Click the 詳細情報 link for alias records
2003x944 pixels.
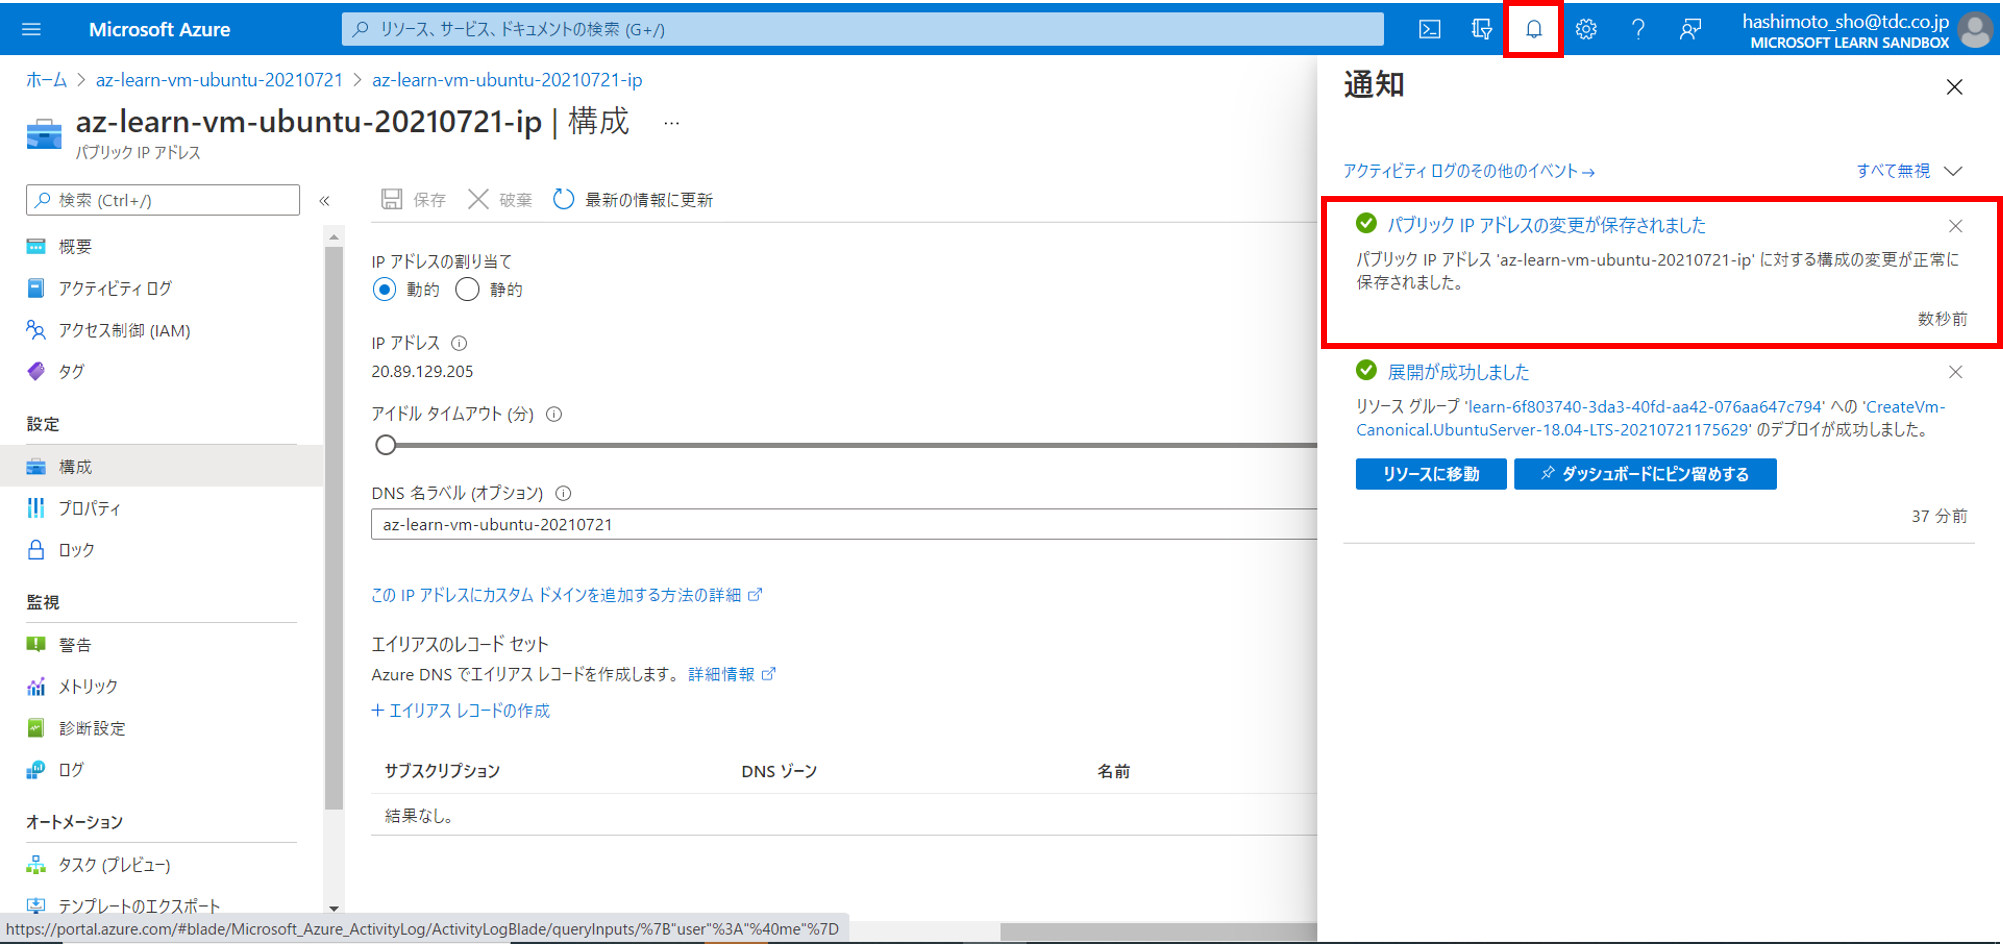pos(731,674)
